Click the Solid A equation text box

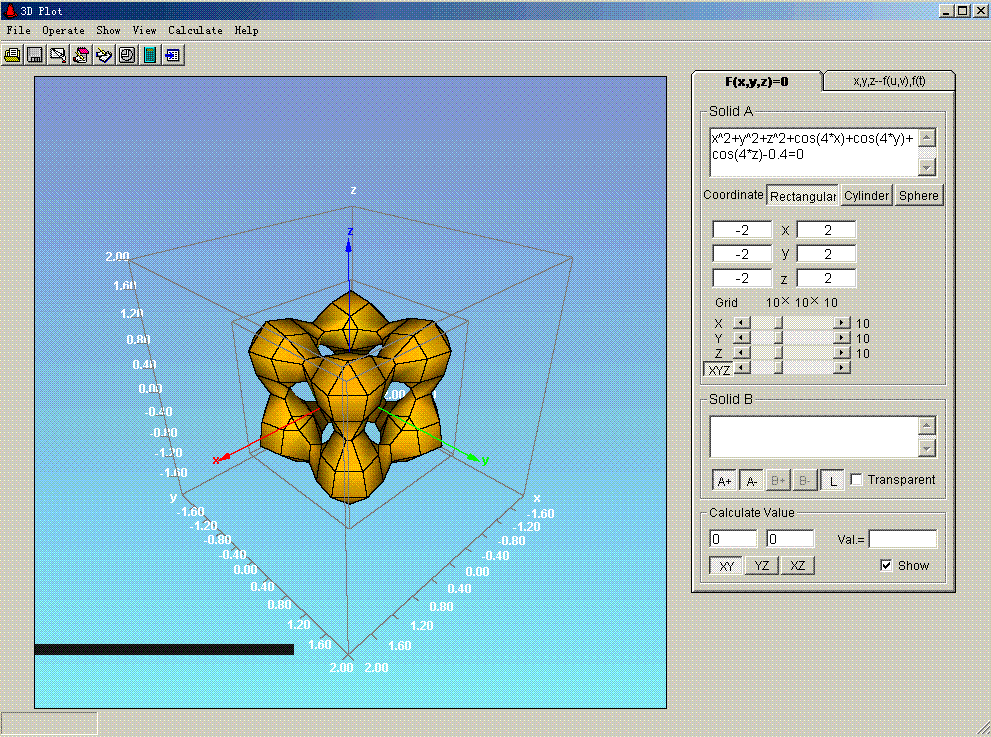[x=814, y=153]
